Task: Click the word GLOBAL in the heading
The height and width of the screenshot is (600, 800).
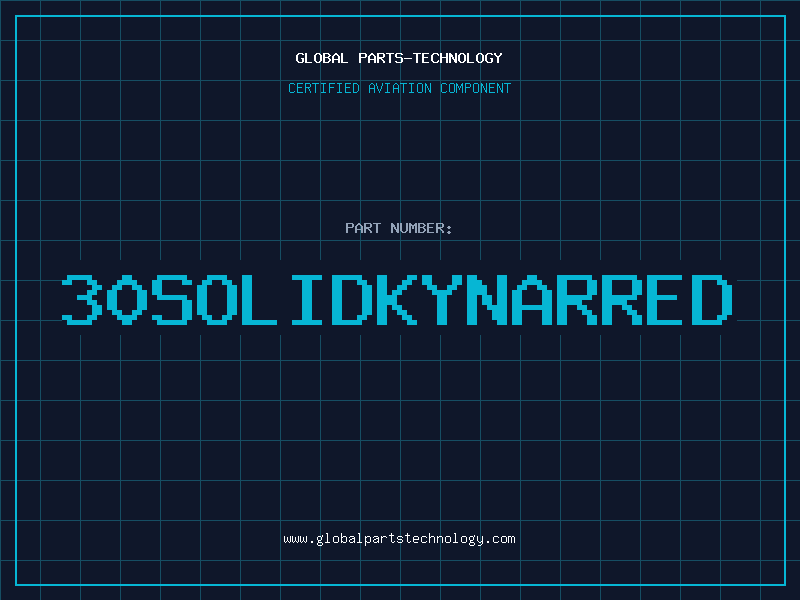Action: pyautogui.click(x=322, y=58)
